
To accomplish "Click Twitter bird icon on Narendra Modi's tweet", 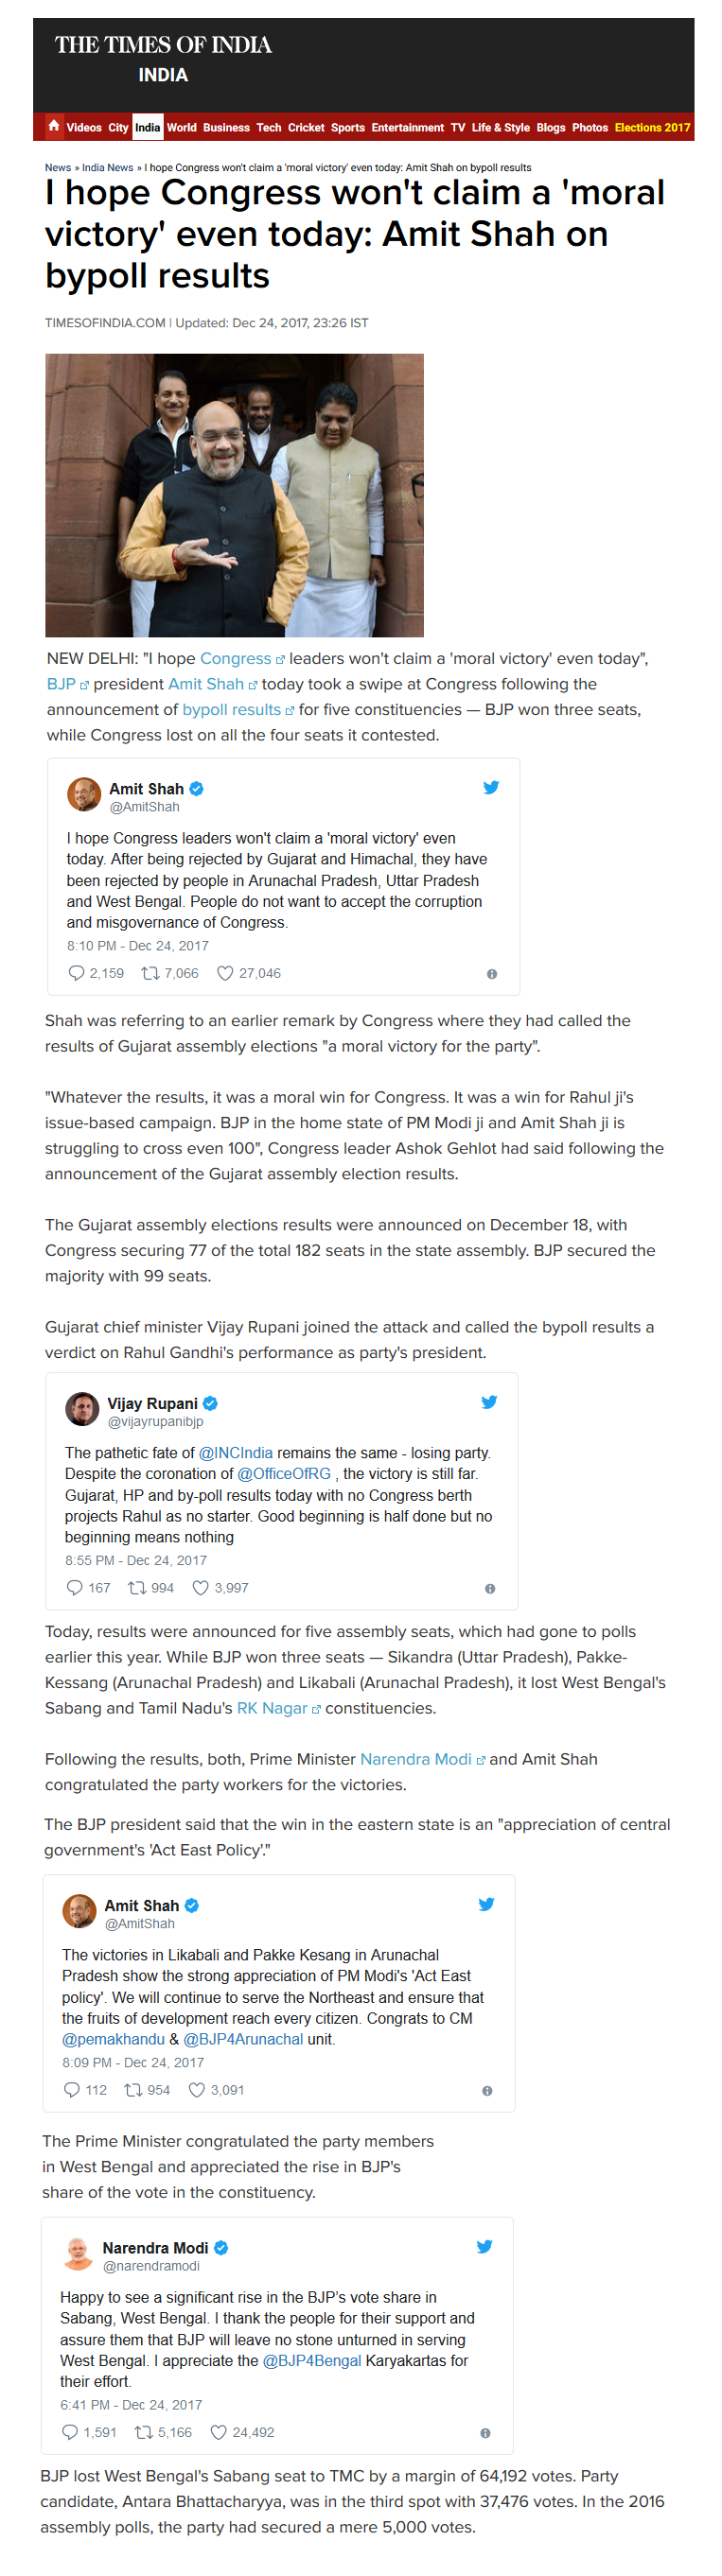I will click(485, 2246).
